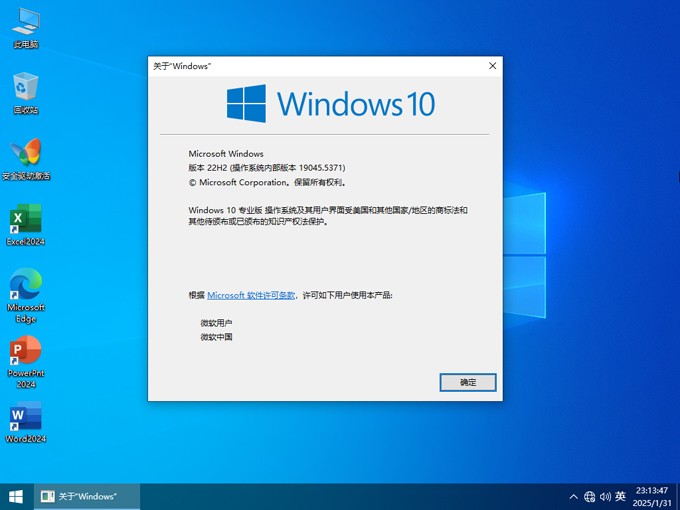Select the PowerPnt 2024 desktop shortcut

click(26, 362)
